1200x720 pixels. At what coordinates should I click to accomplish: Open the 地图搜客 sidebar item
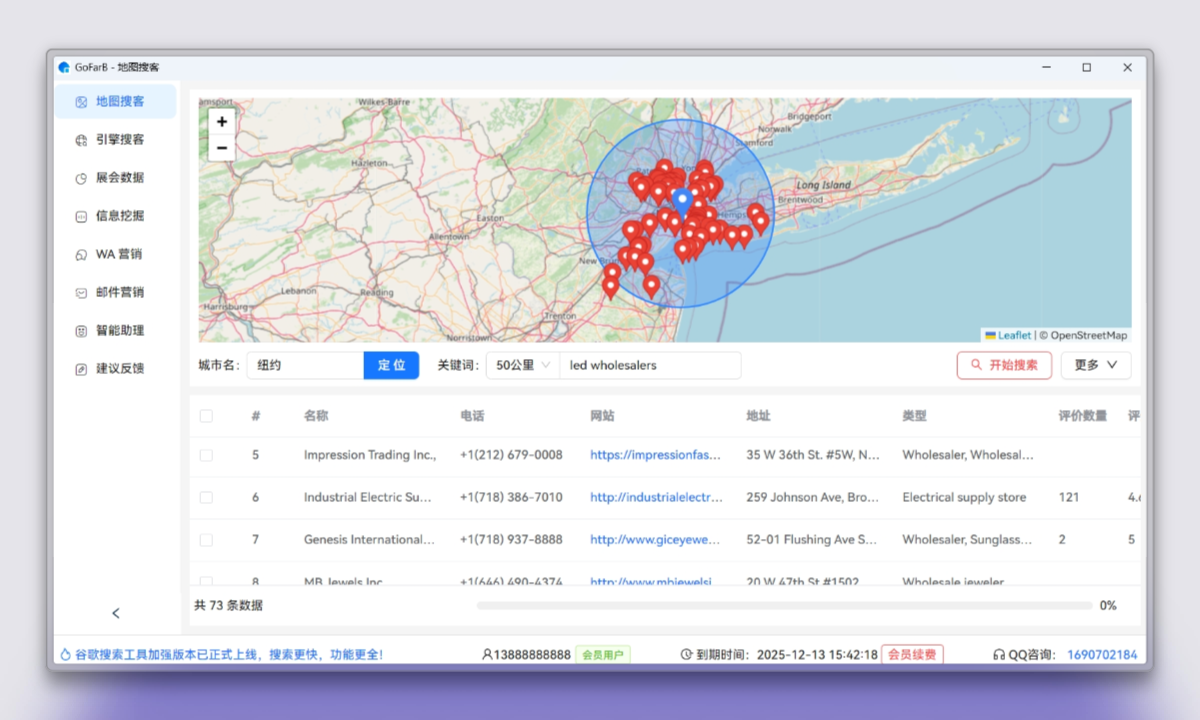click(x=115, y=101)
